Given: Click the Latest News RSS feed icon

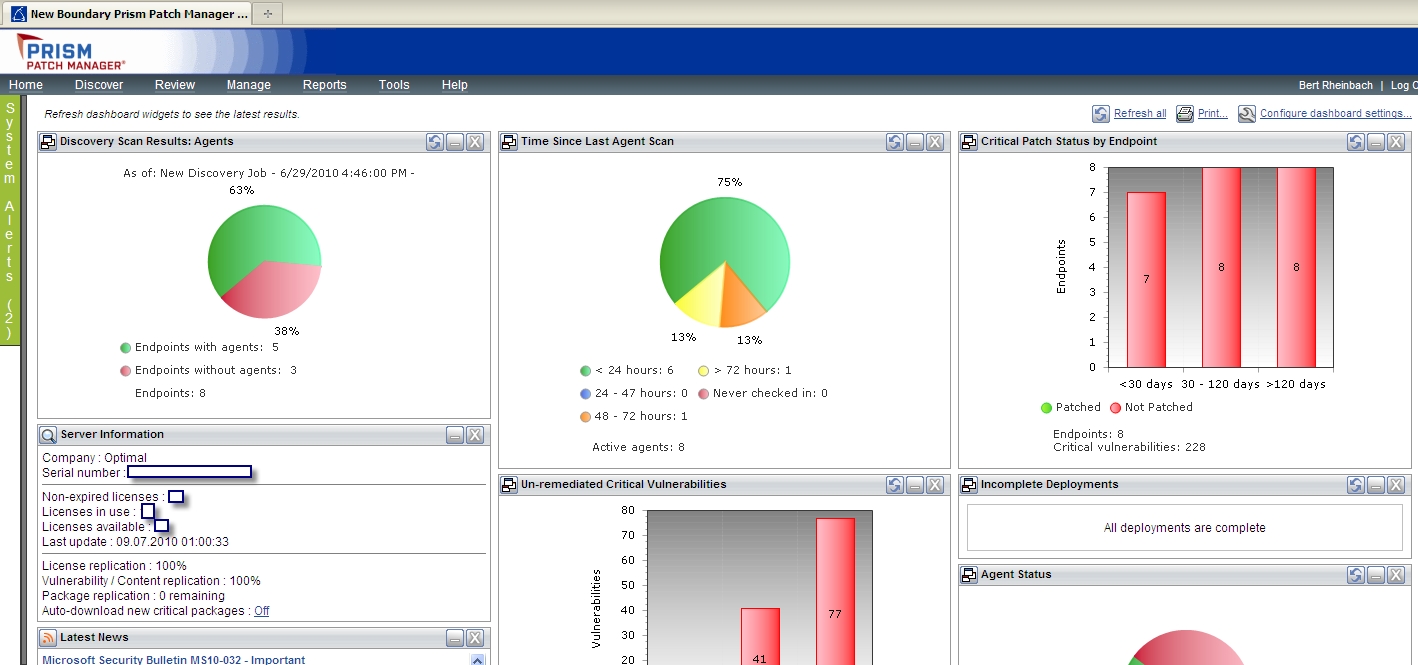Looking at the screenshot, I should [48, 638].
